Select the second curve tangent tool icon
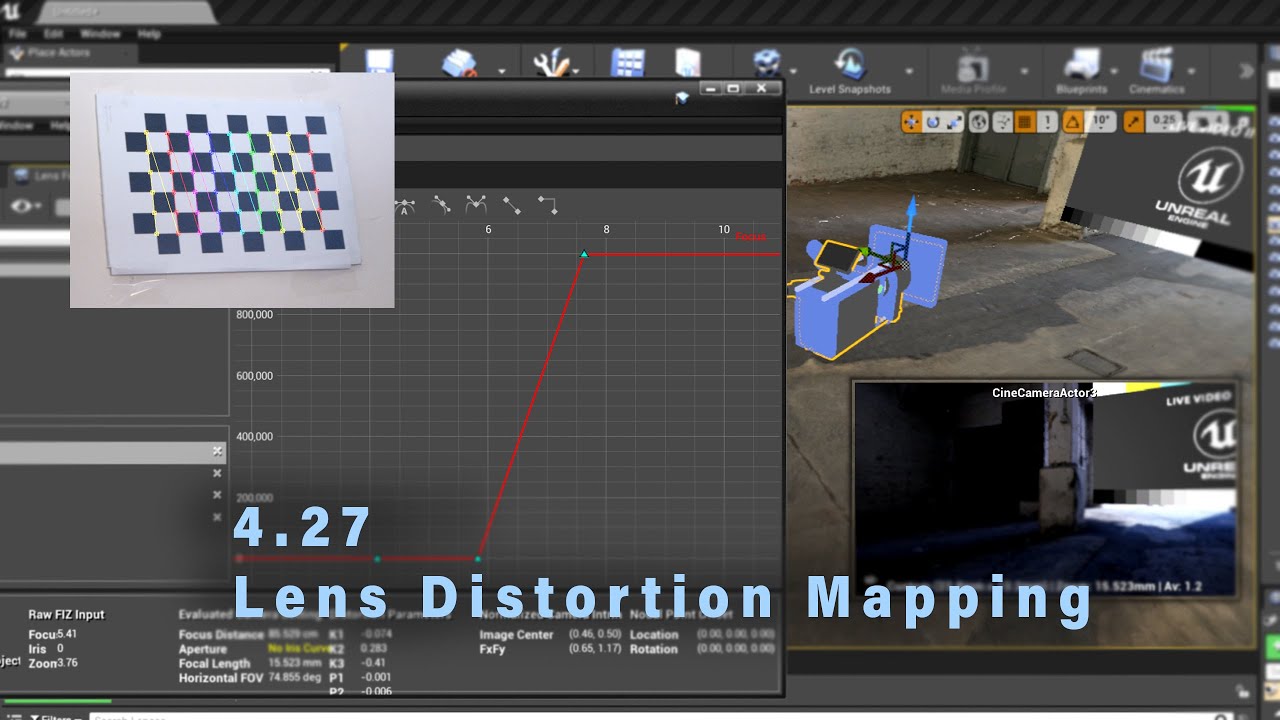The image size is (1280, 720). (441, 205)
